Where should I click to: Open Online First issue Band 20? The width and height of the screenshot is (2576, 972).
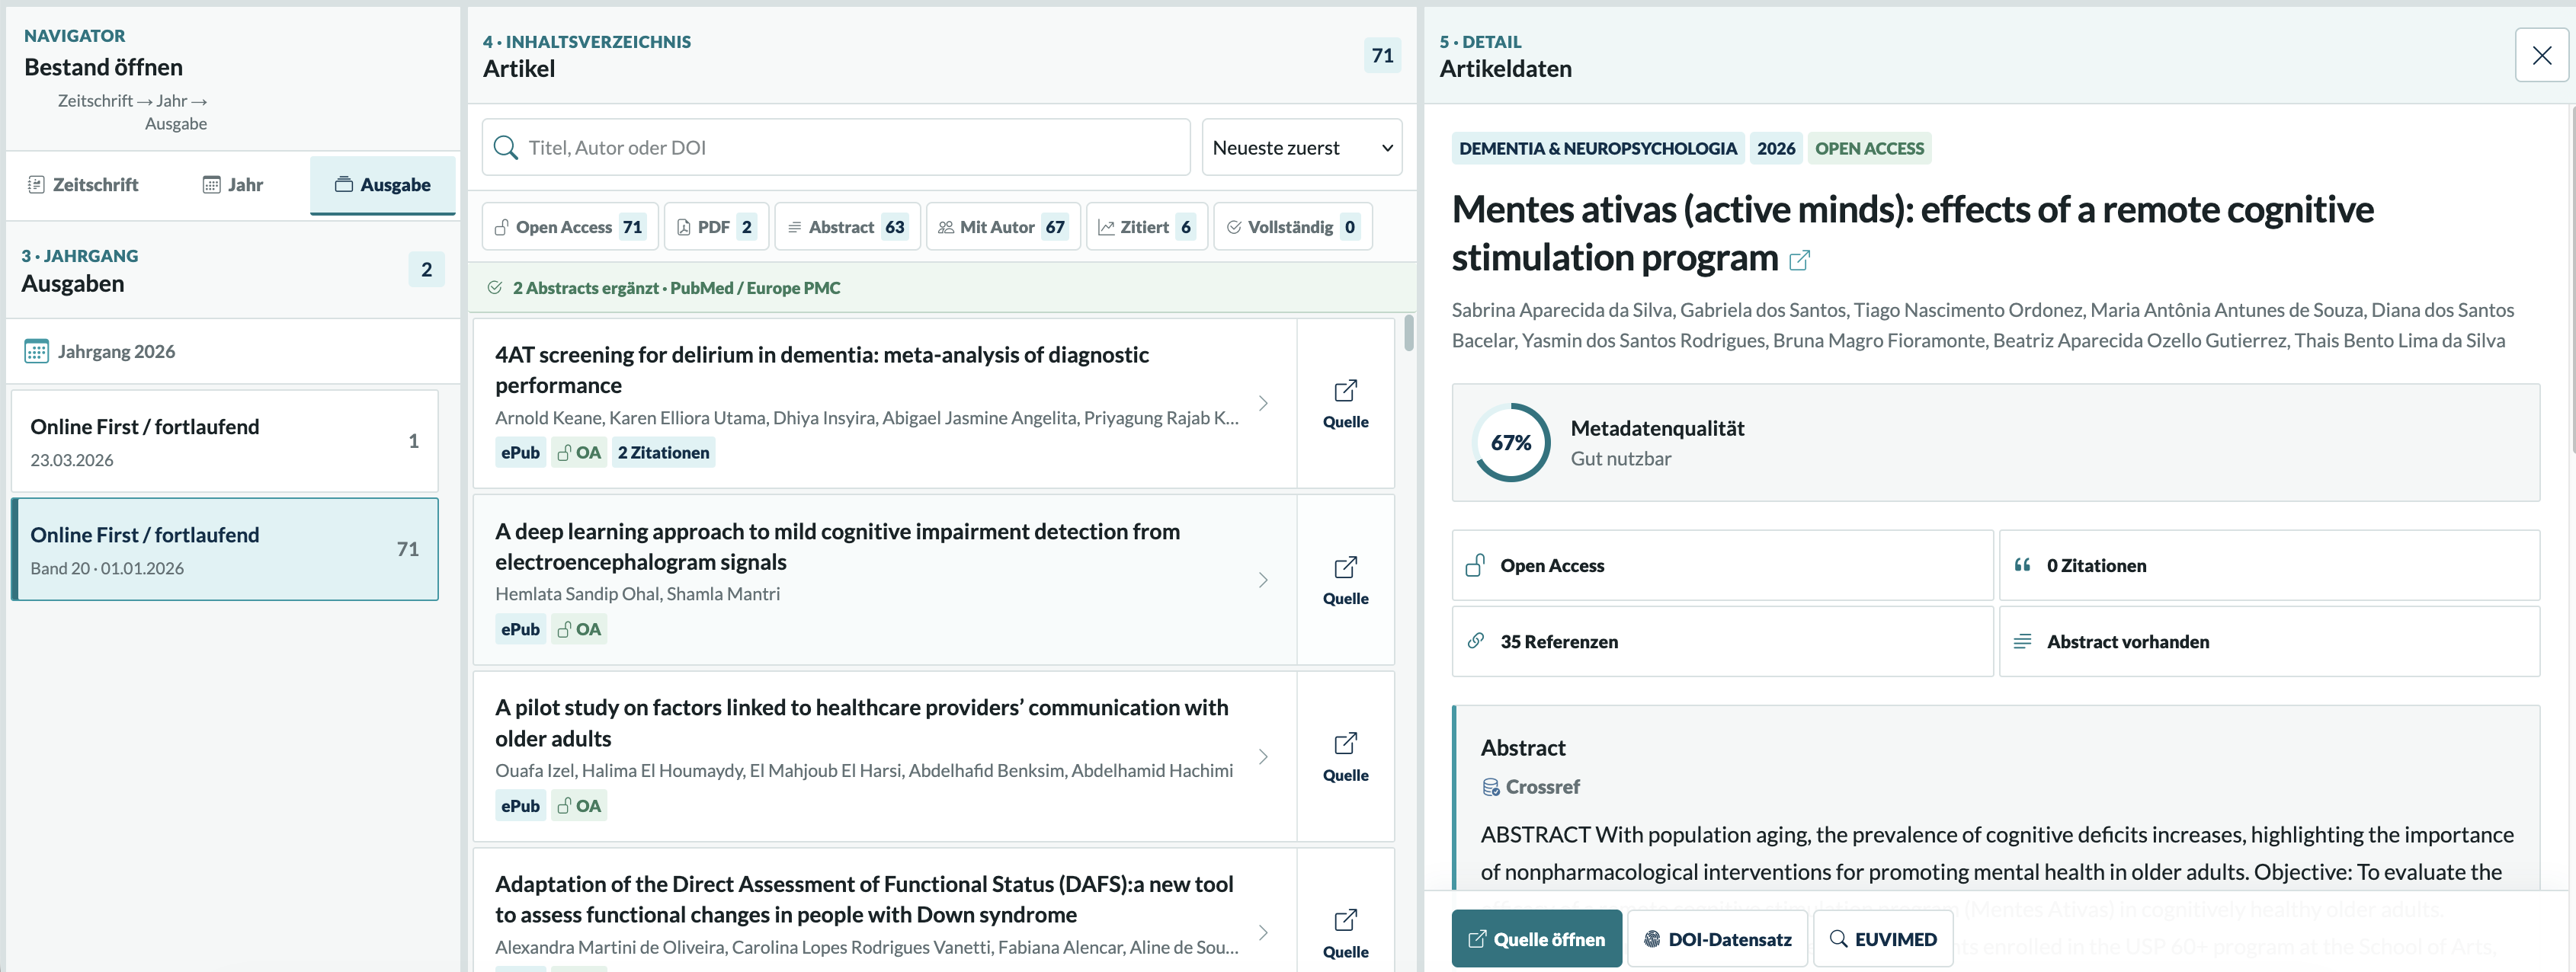225,549
